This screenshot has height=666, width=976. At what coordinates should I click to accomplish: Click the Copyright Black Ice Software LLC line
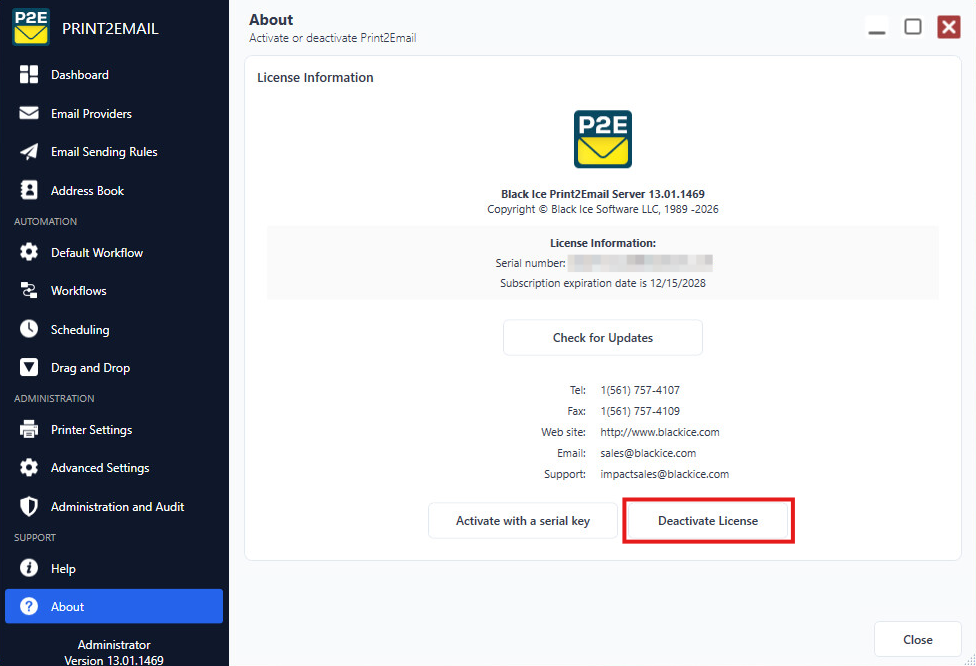point(603,209)
